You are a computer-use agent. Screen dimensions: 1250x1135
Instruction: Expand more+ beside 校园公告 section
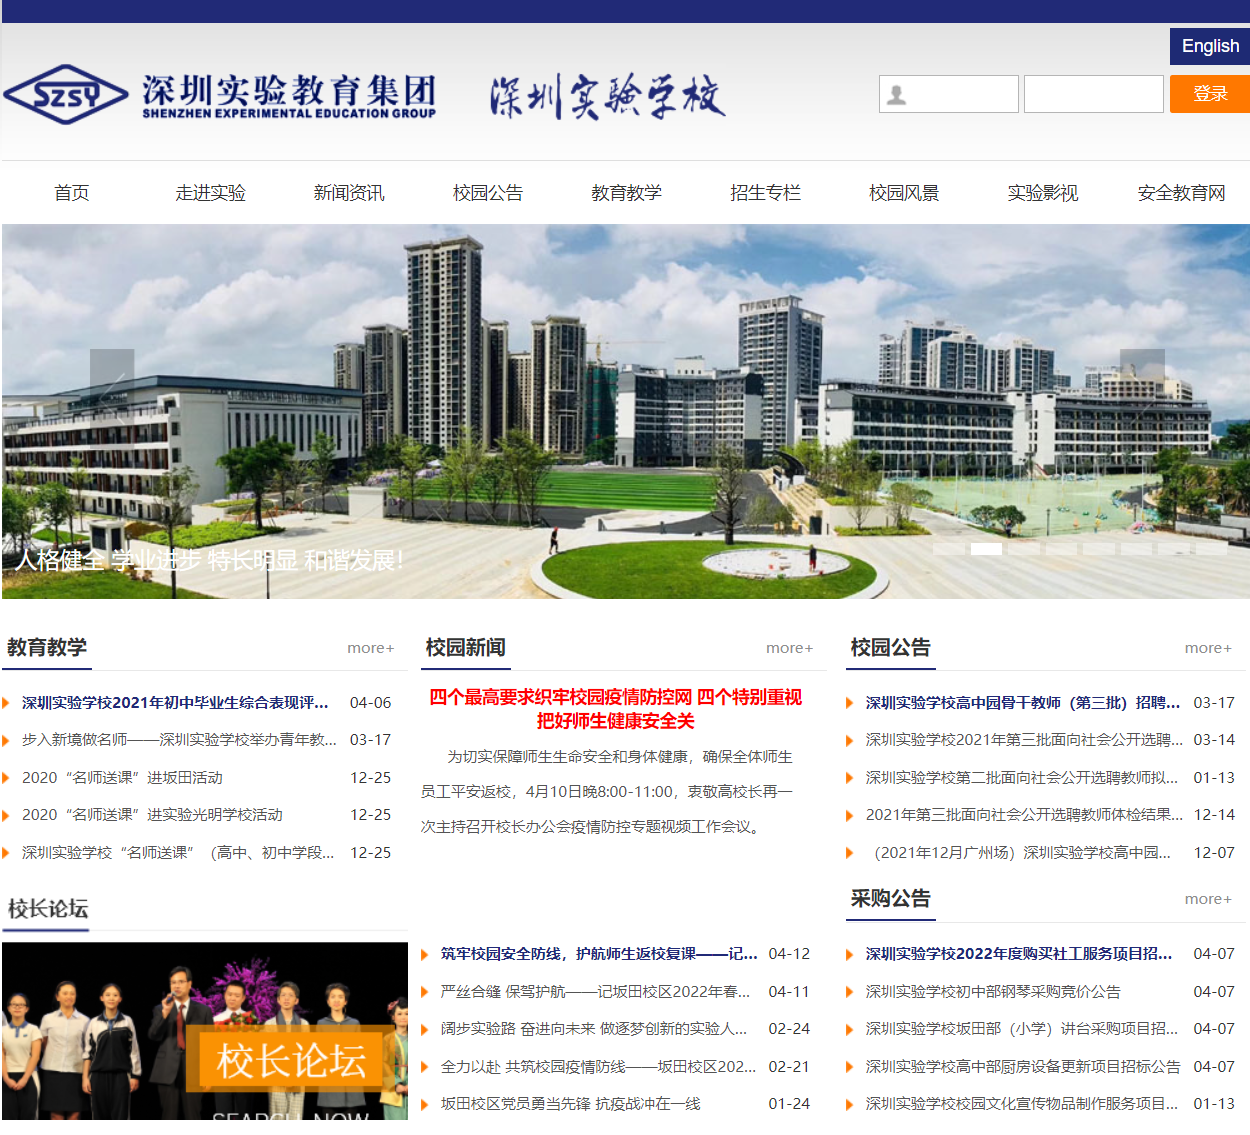click(x=1209, y=648)
